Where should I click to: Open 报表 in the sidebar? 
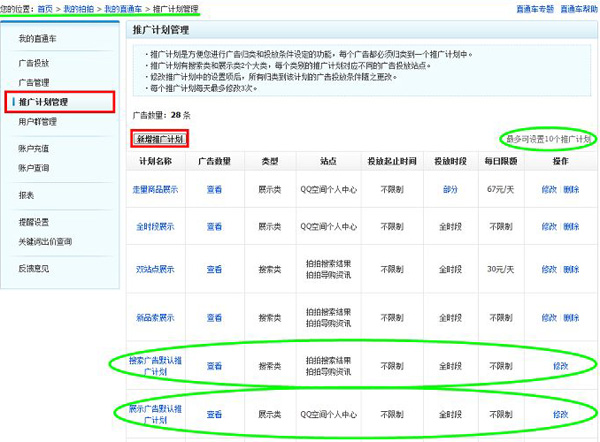point(26,195)
